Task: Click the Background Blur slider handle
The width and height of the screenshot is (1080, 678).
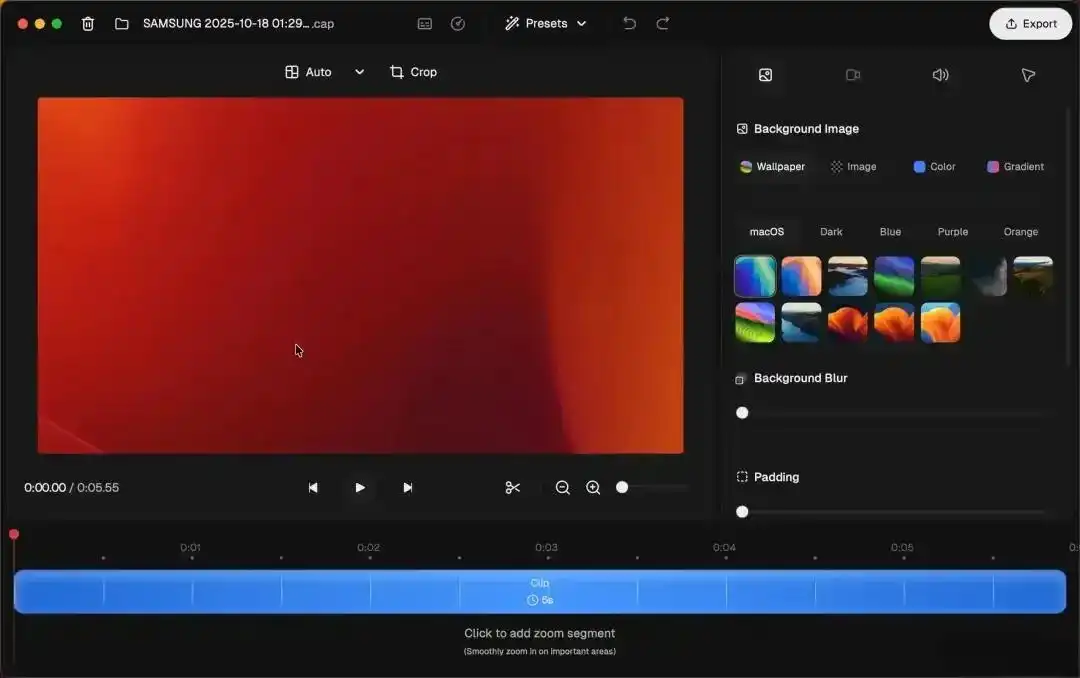Action: click(742, 413)
